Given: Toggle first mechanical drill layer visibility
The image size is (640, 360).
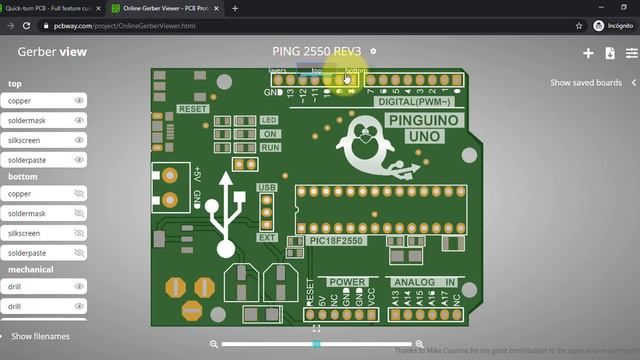Looking at the screenshot, I should (x=79, y=287).
